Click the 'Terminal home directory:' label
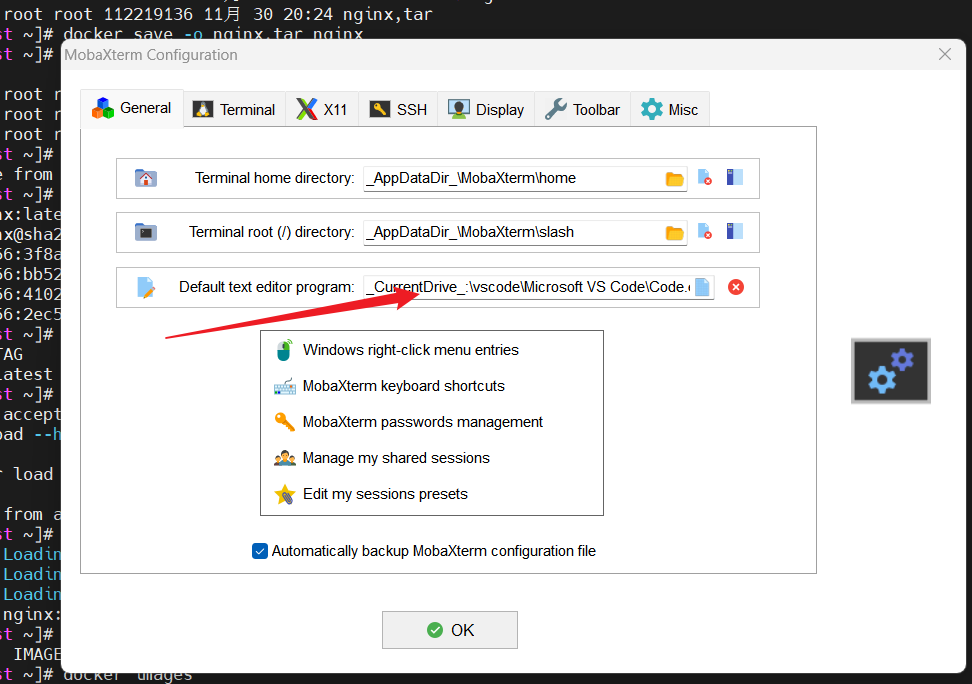The image size is (972, 684). 275,178
